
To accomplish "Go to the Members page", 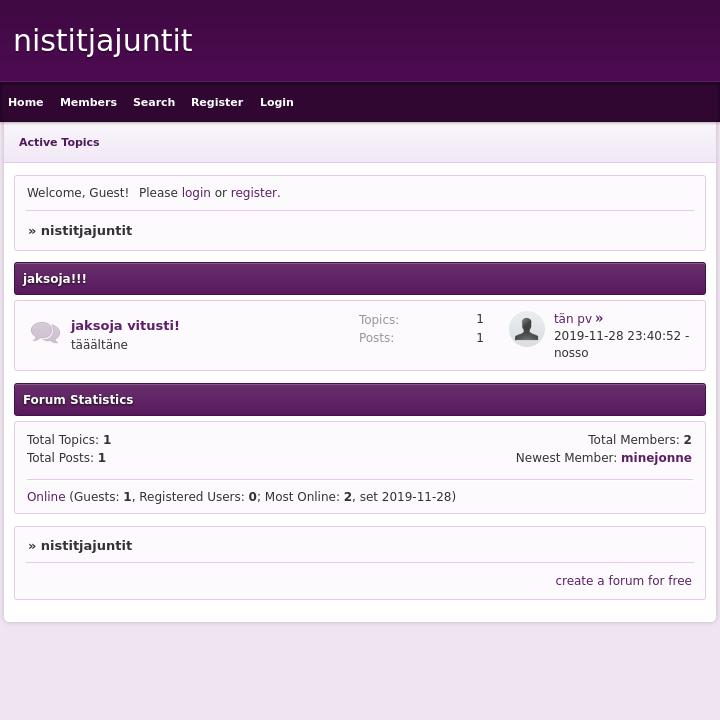I will pyautogui.click(x=88, y=102).
